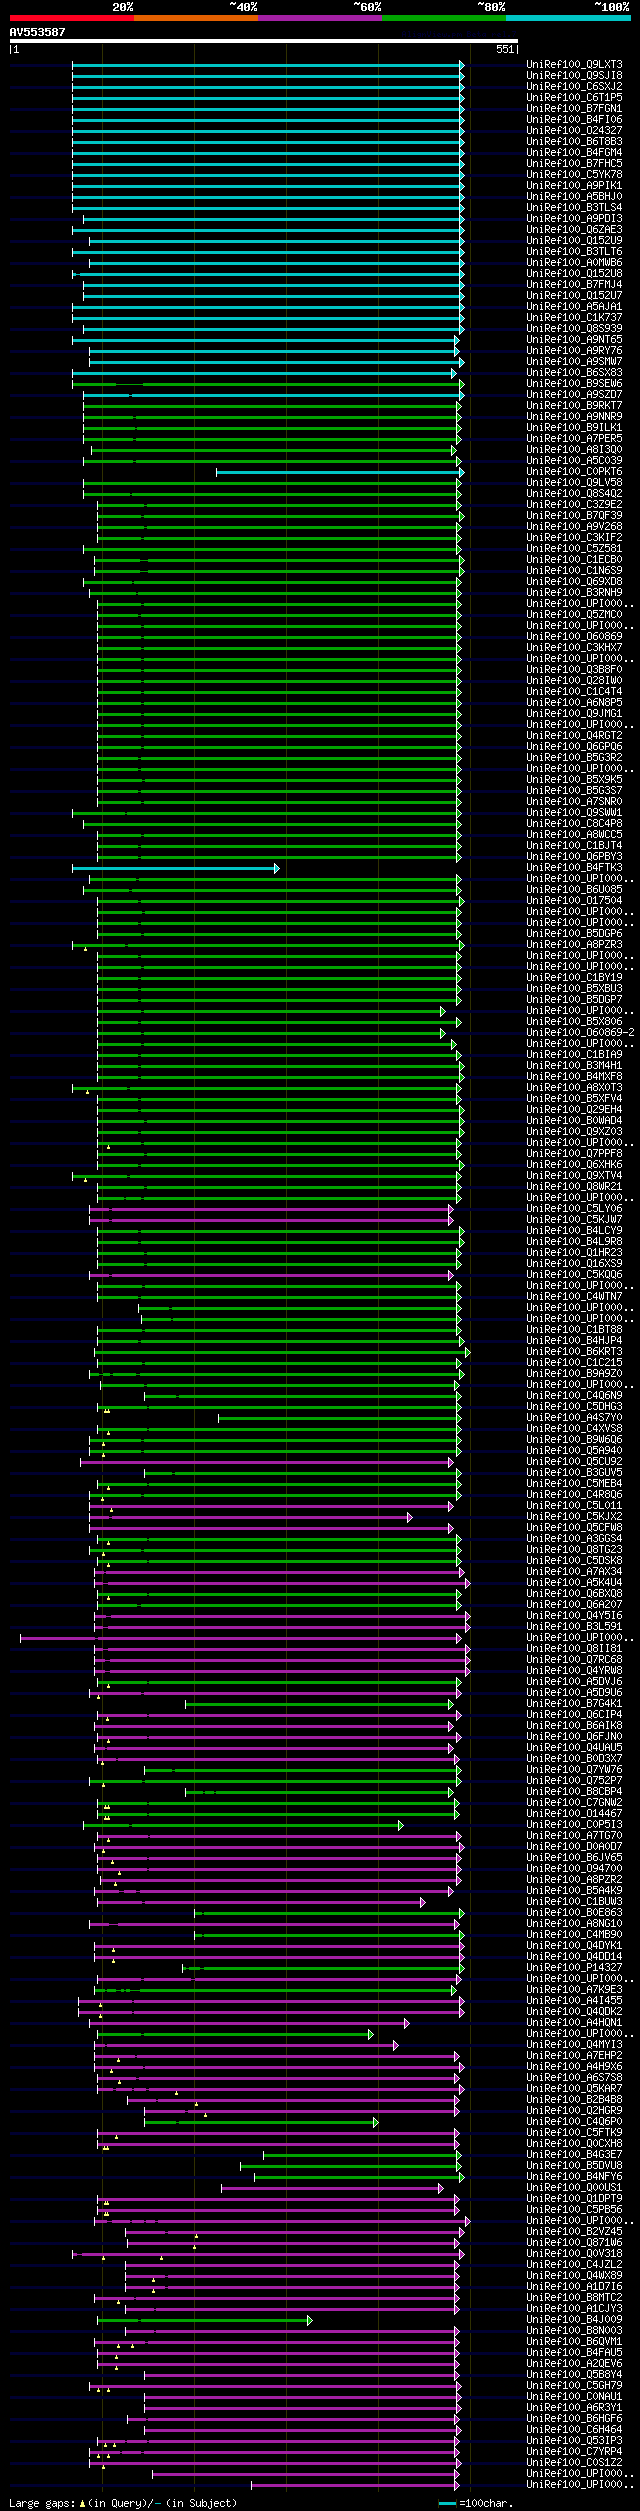Select hit label UniRef100_C0S1Z2
This screenshot has height=2511, width=640.
[x=574, y=2463]
